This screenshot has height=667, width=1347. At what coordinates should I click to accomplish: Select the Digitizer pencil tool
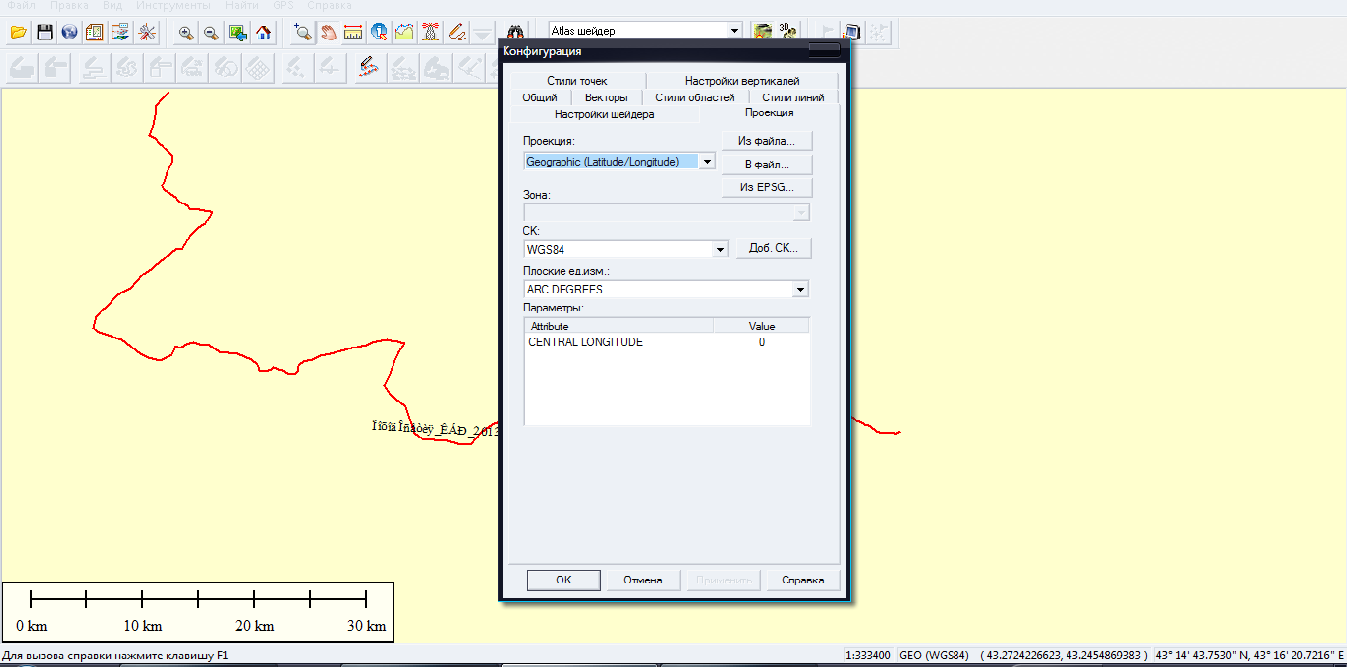[456, 32]
